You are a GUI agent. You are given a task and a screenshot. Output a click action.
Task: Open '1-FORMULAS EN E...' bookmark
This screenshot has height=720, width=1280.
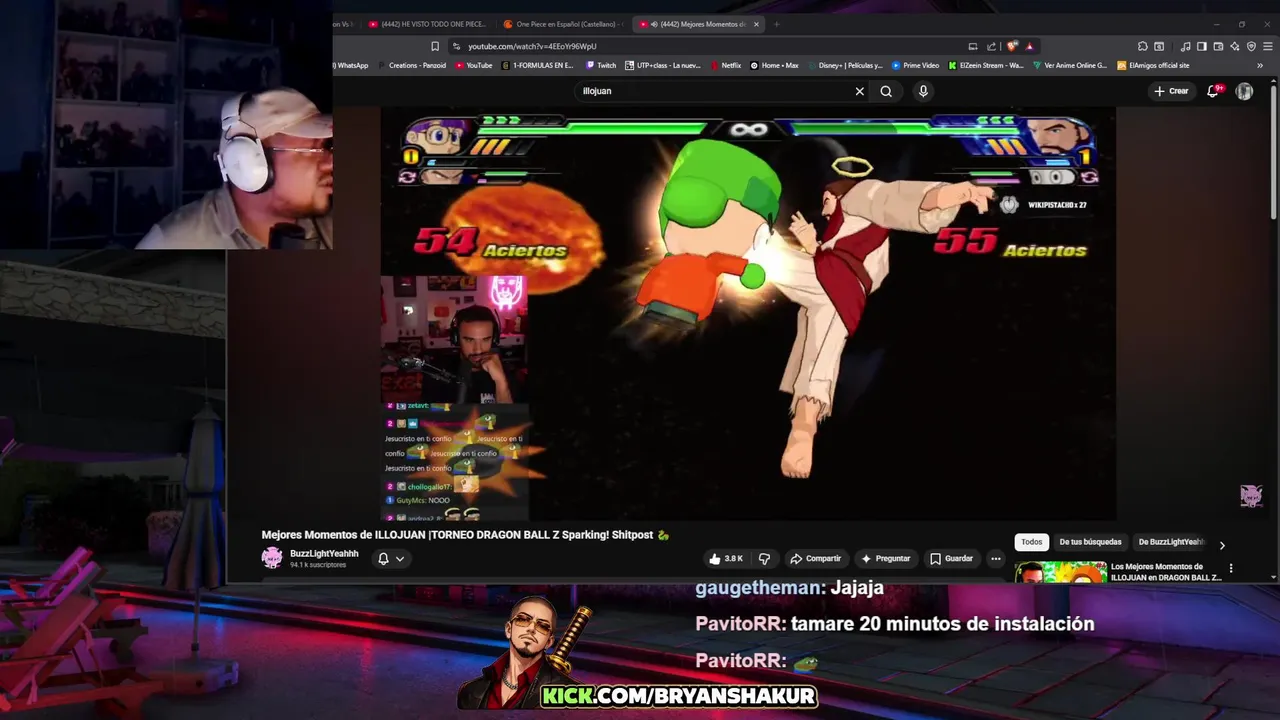[x=537, y=66]
